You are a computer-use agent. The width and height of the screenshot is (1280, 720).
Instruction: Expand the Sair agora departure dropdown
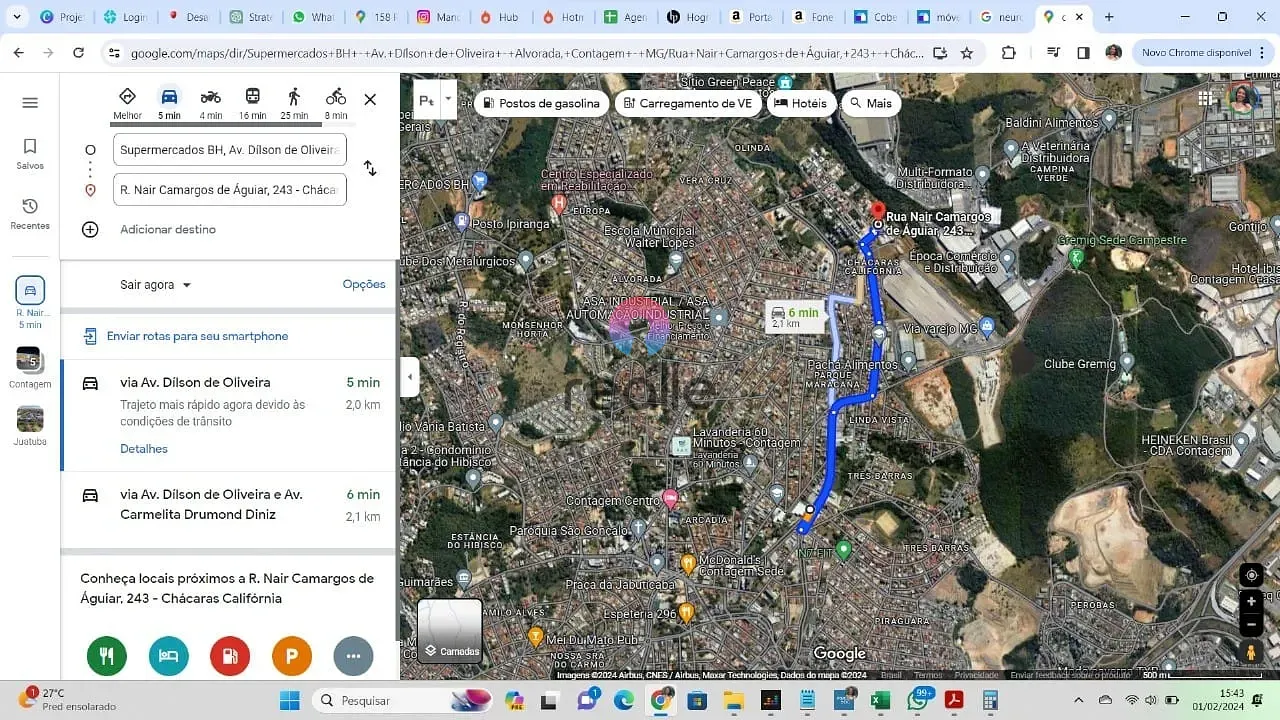click(156, 285)
